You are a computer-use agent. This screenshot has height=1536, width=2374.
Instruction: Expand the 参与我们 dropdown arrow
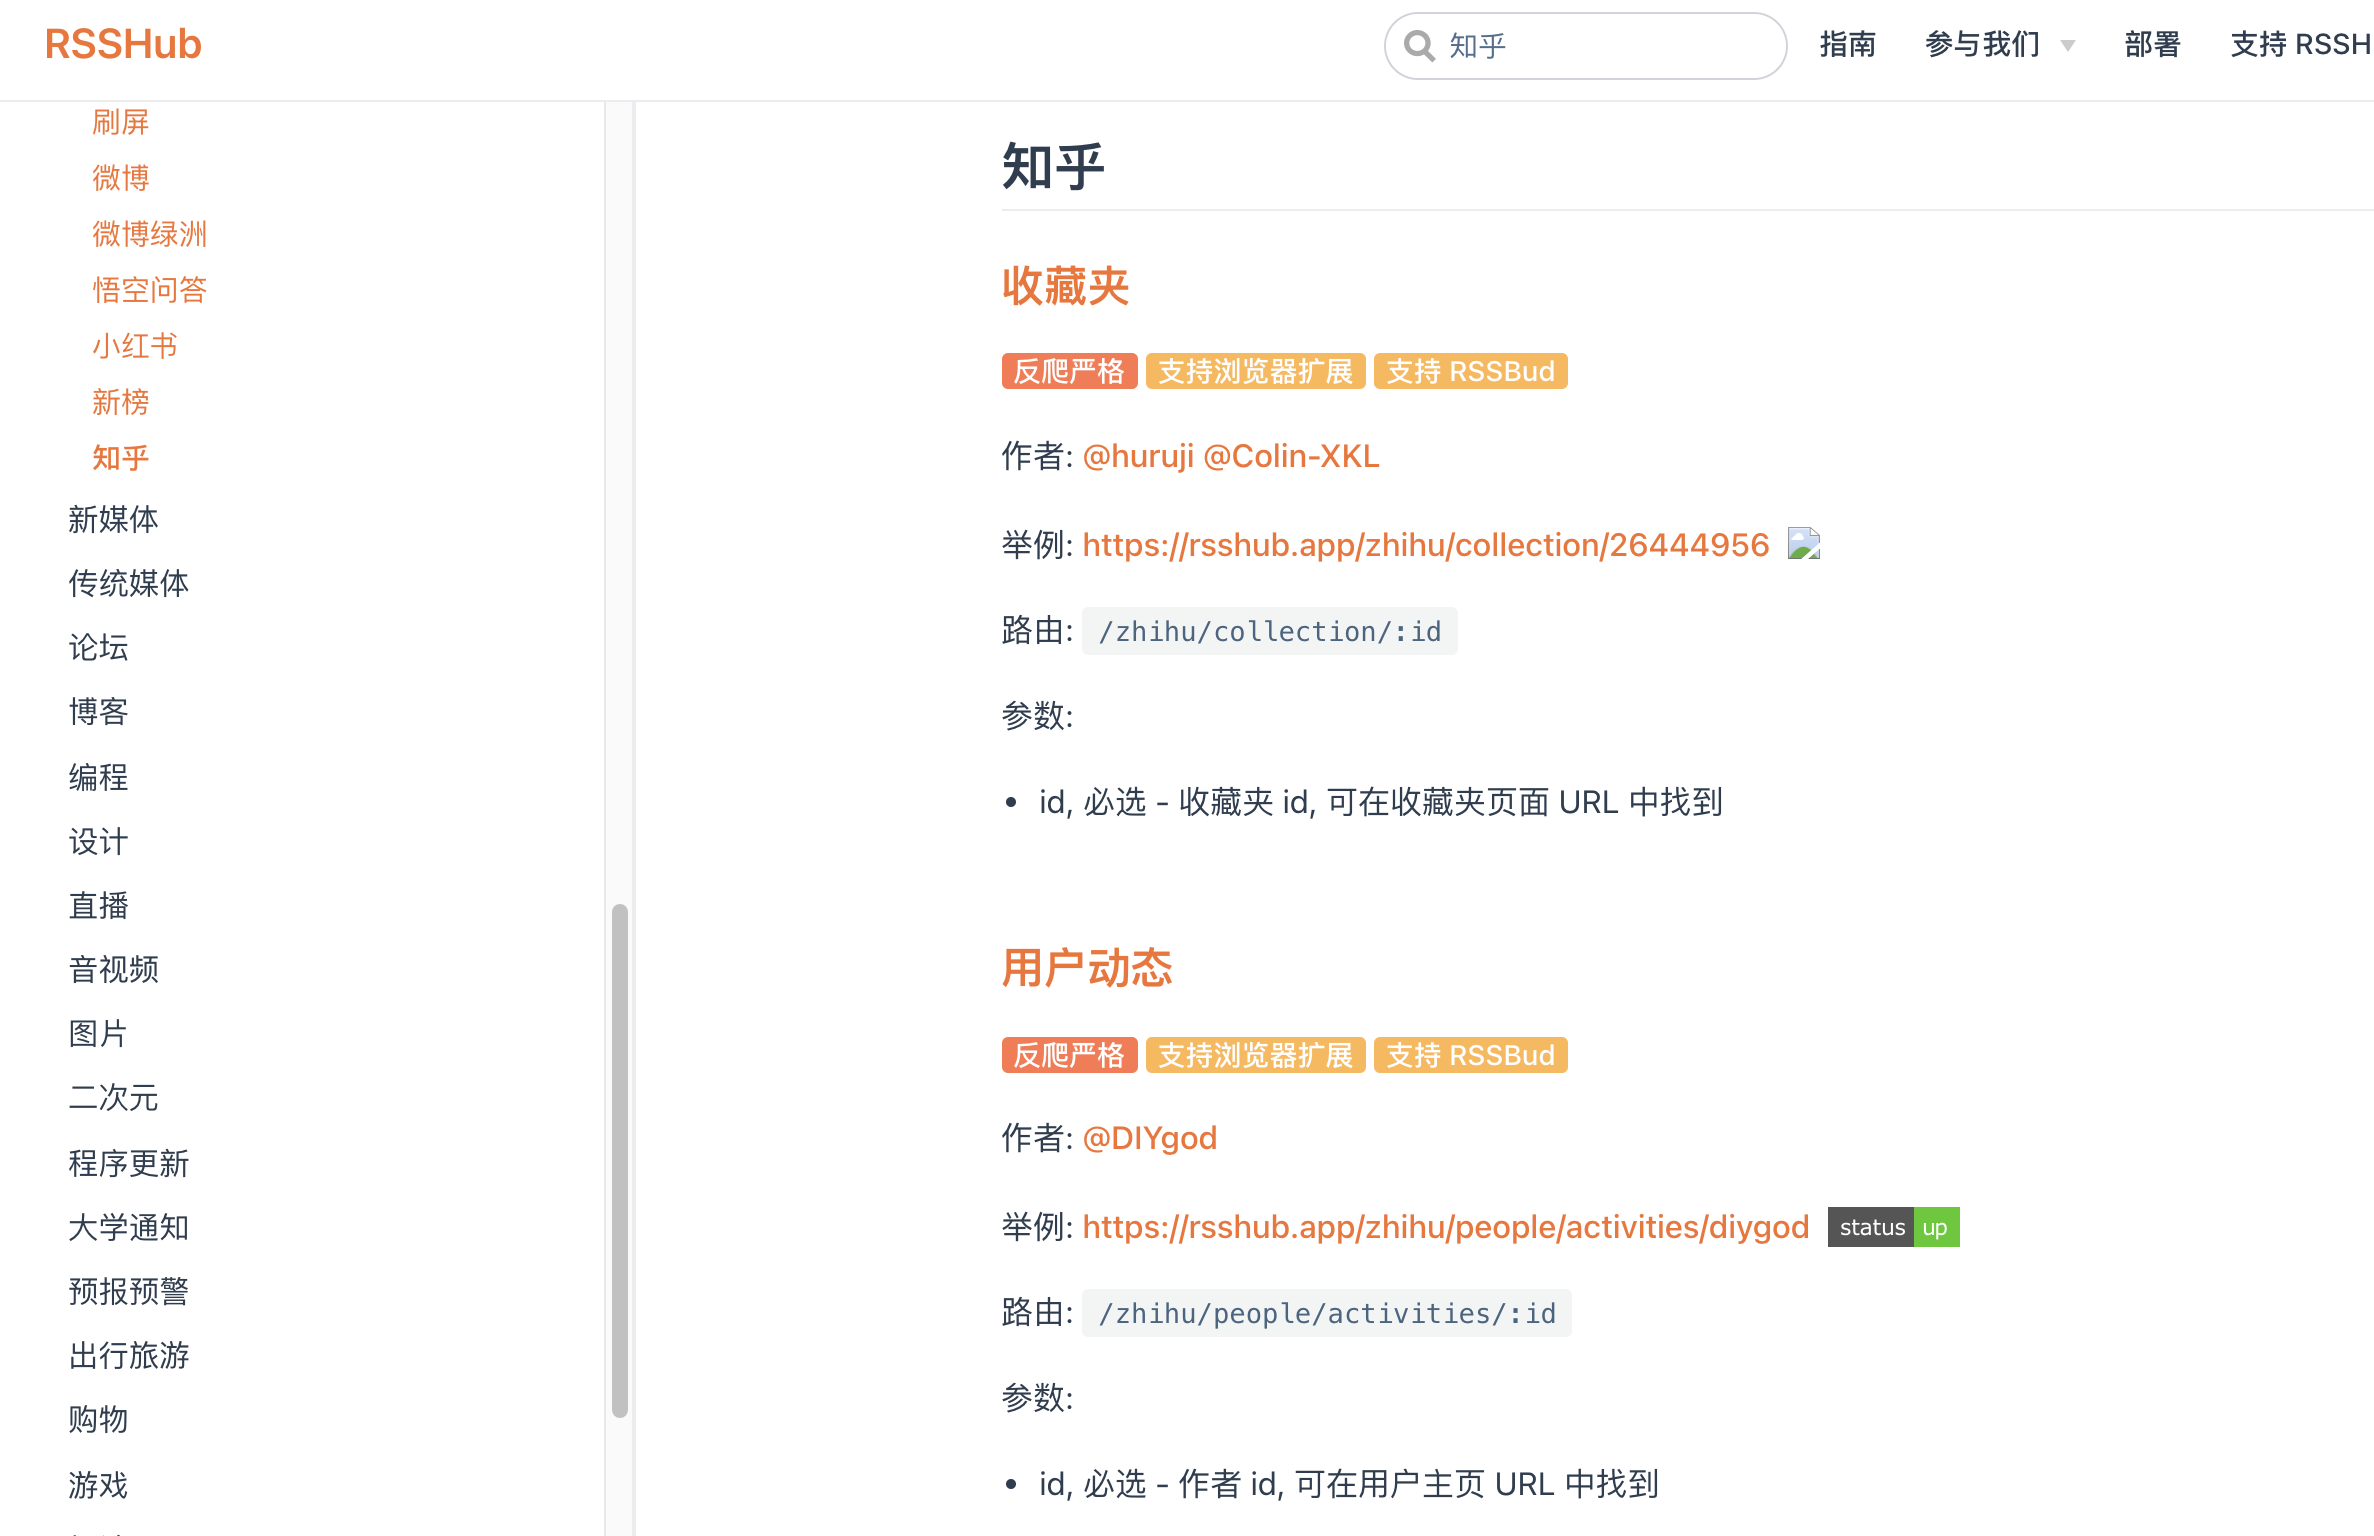pos(2068,45)
